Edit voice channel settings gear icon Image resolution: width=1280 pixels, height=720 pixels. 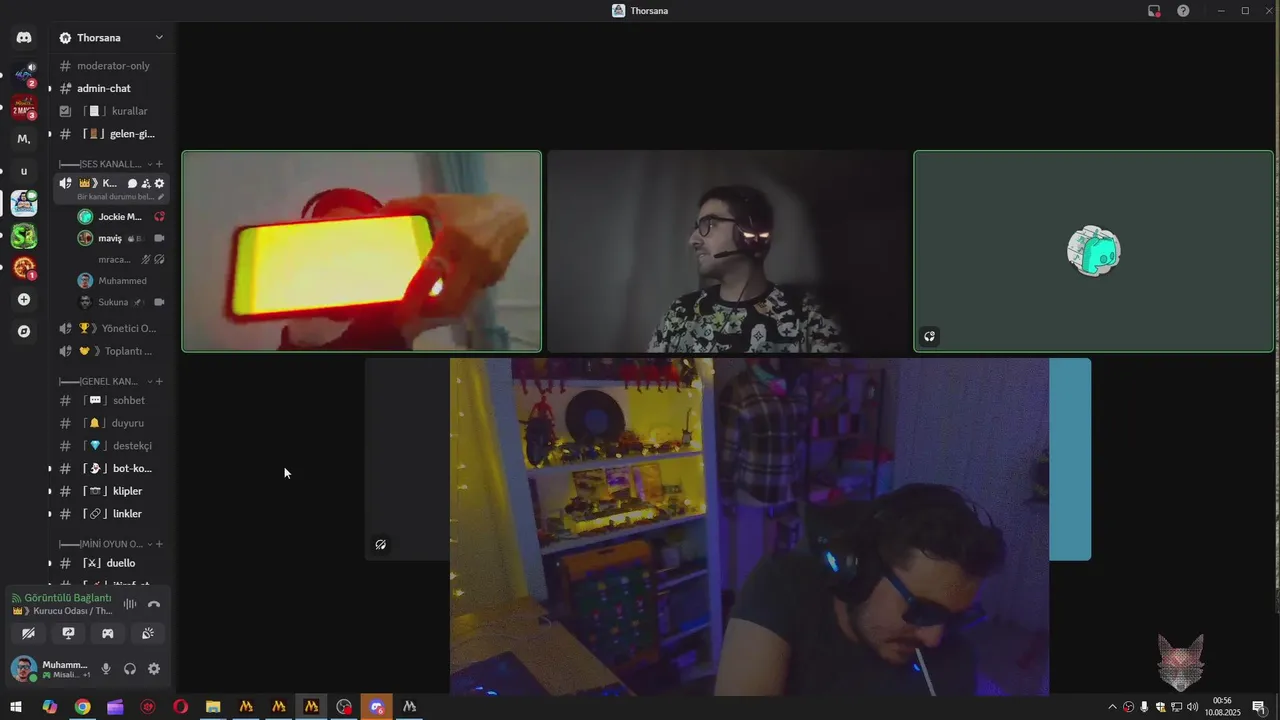tap(159, 183)
